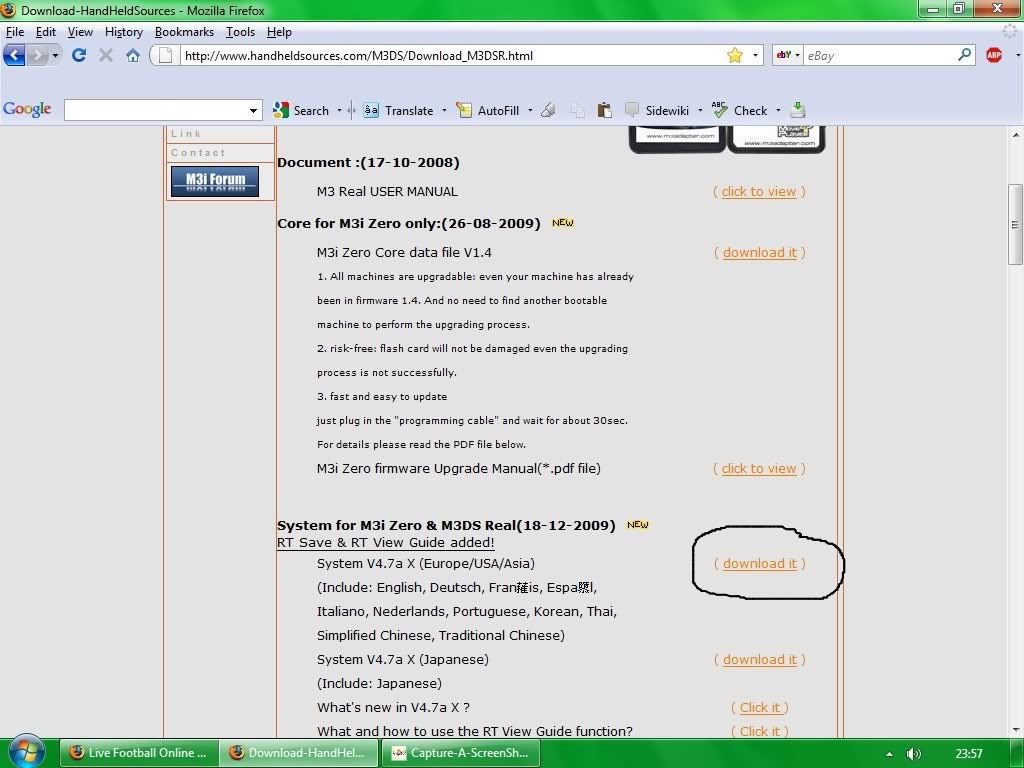Click the Google toolbar highlighter icon
Screen dimensions: 1024x768
coord(548,110)
